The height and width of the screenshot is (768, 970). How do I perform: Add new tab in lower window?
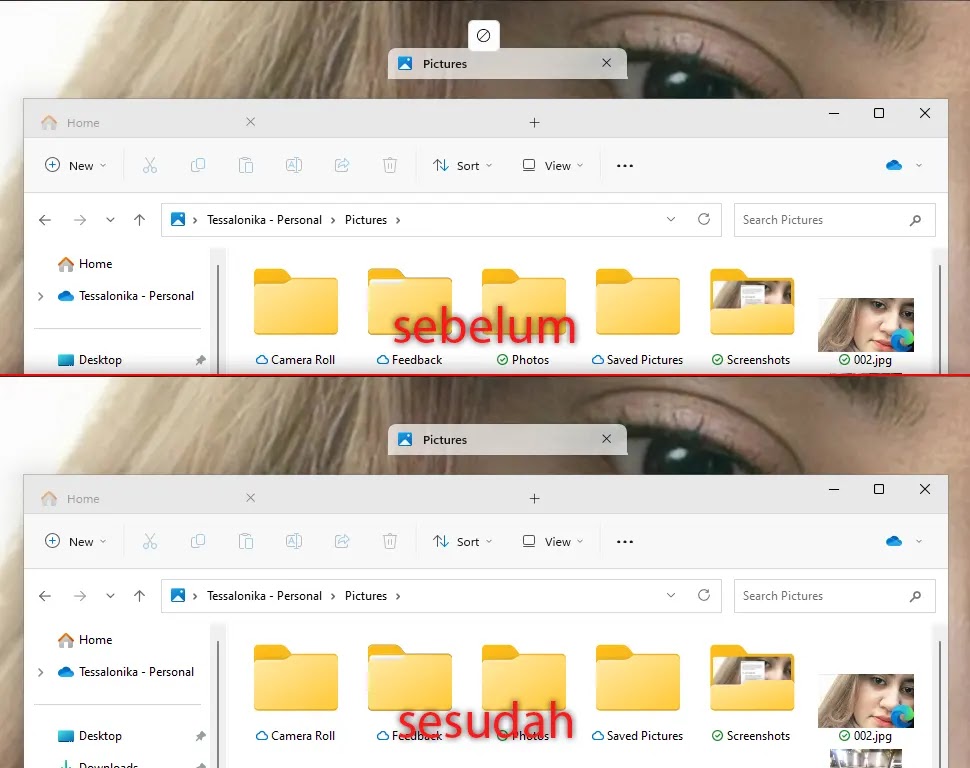pos(534,499)
